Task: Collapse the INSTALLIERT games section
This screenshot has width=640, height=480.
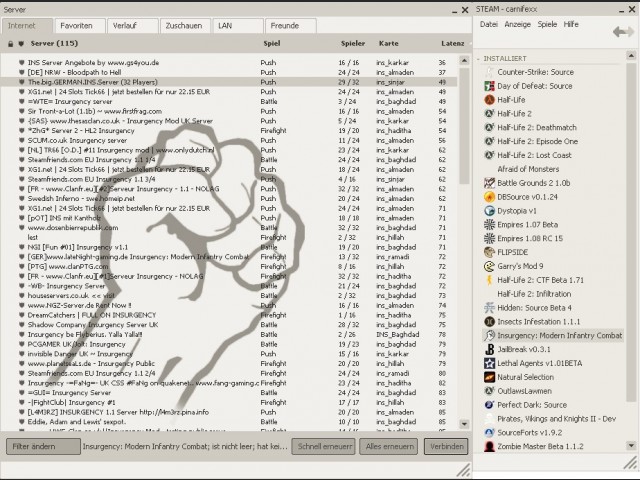Action: coord(479,59)
